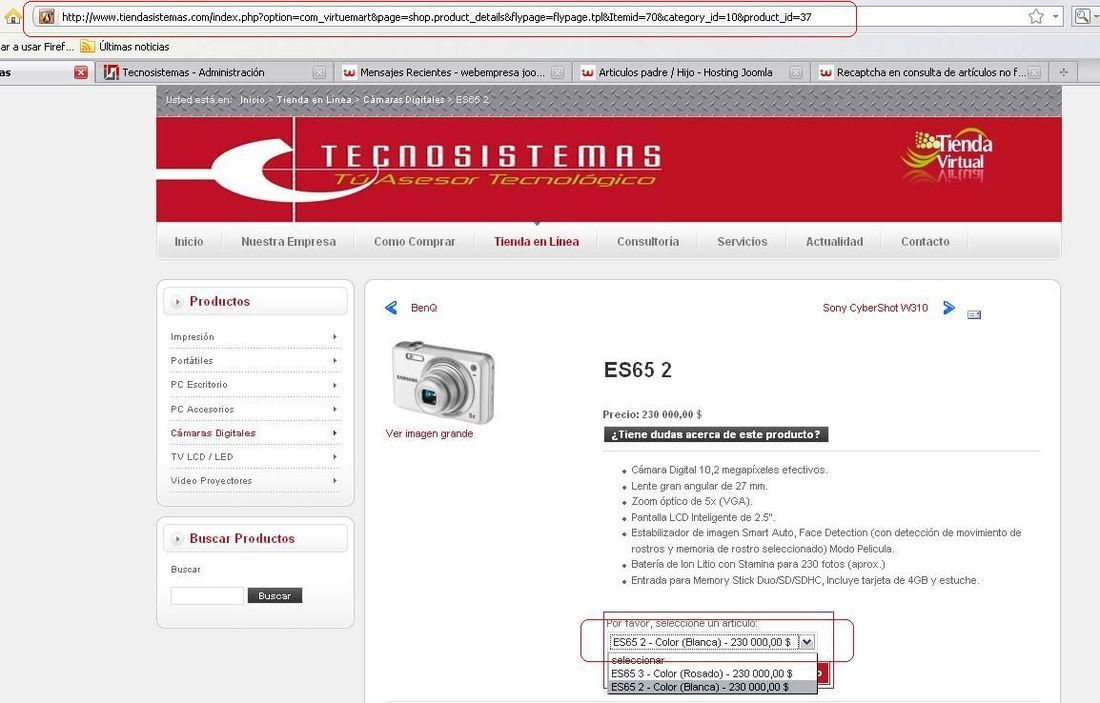Screen dimensions: 1100x703
Task: Choose ES65 3 Color (Rosado) option
Action: 702,674
